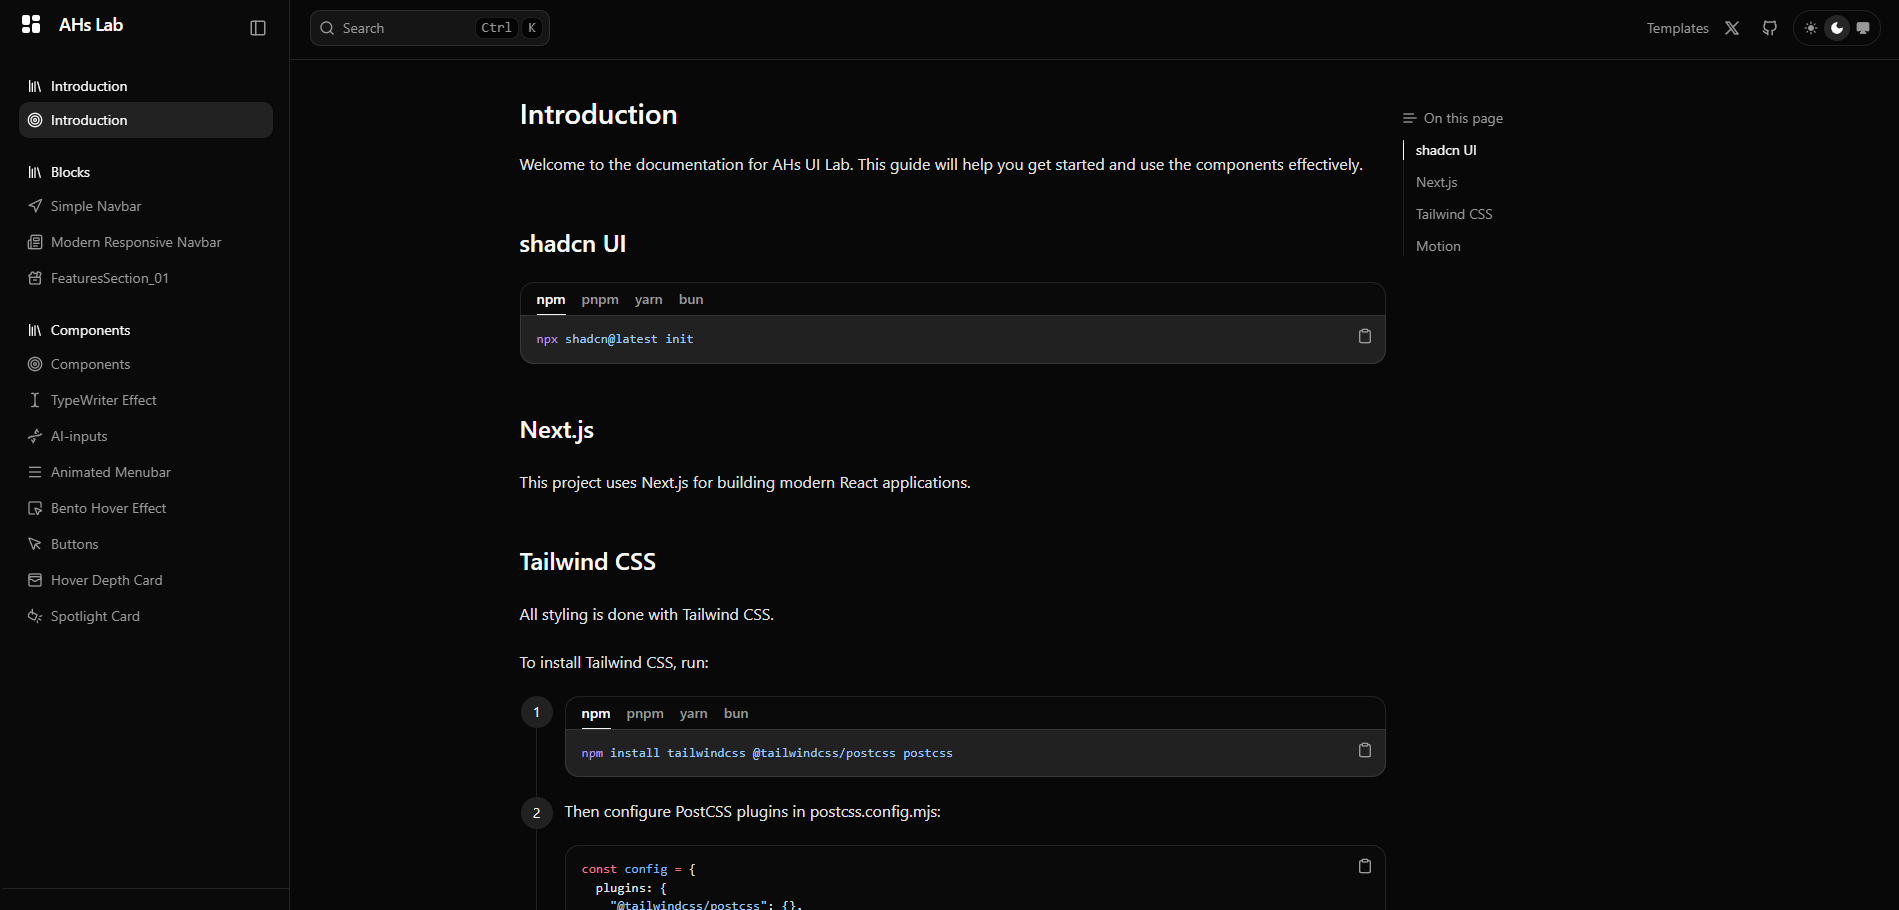Select bun tab in Tailwind install step
Screen dimensions: 1899x910
736,714
